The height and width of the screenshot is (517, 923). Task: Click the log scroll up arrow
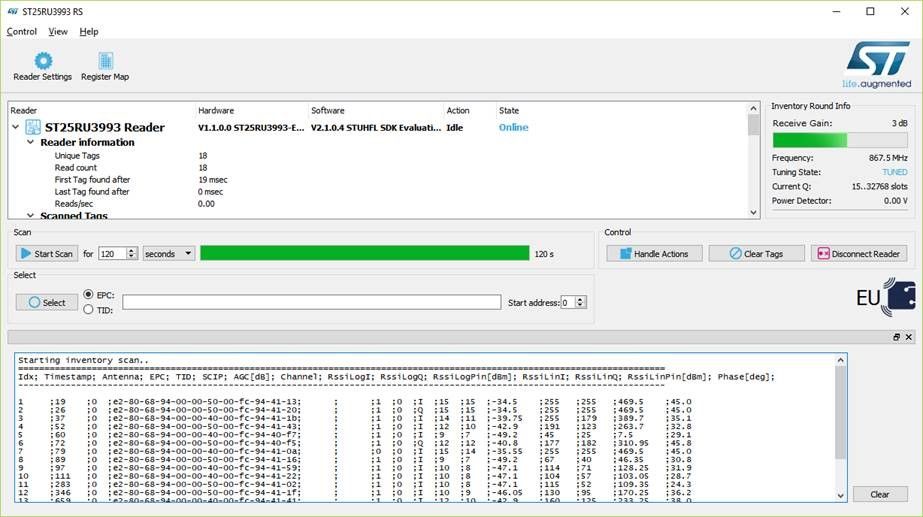841,360
